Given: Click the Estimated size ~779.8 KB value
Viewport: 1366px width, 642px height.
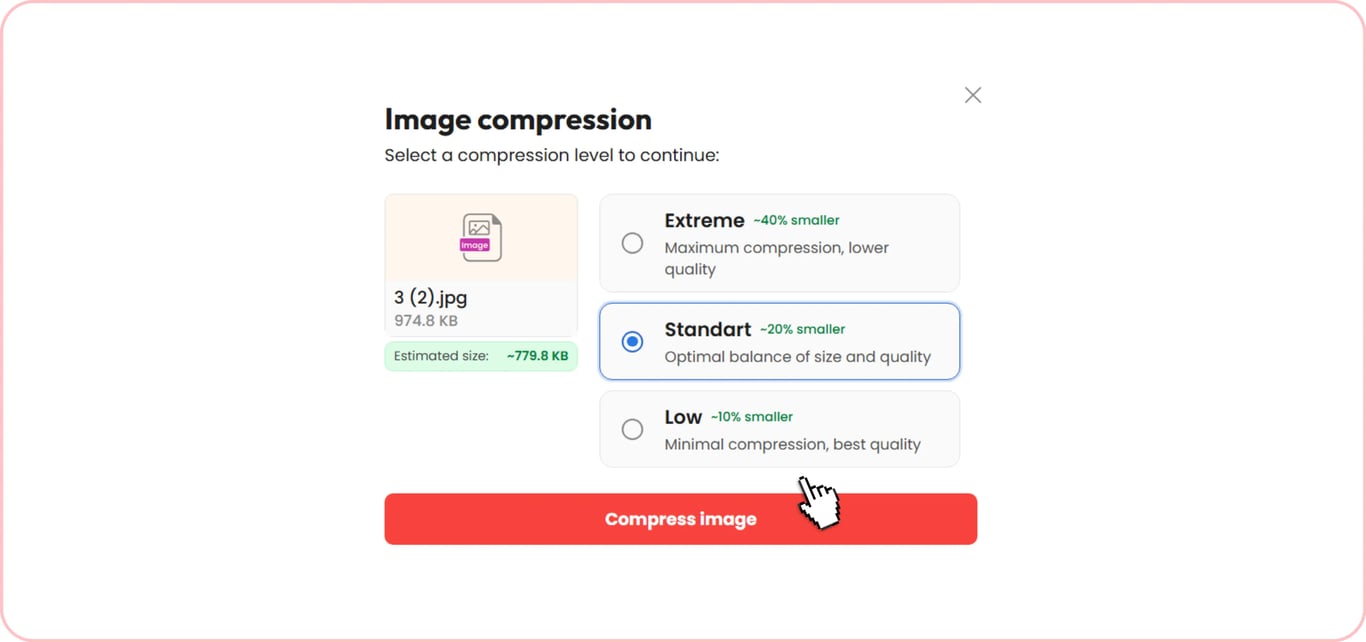Looking at the screenshot, I should [537, 356].
